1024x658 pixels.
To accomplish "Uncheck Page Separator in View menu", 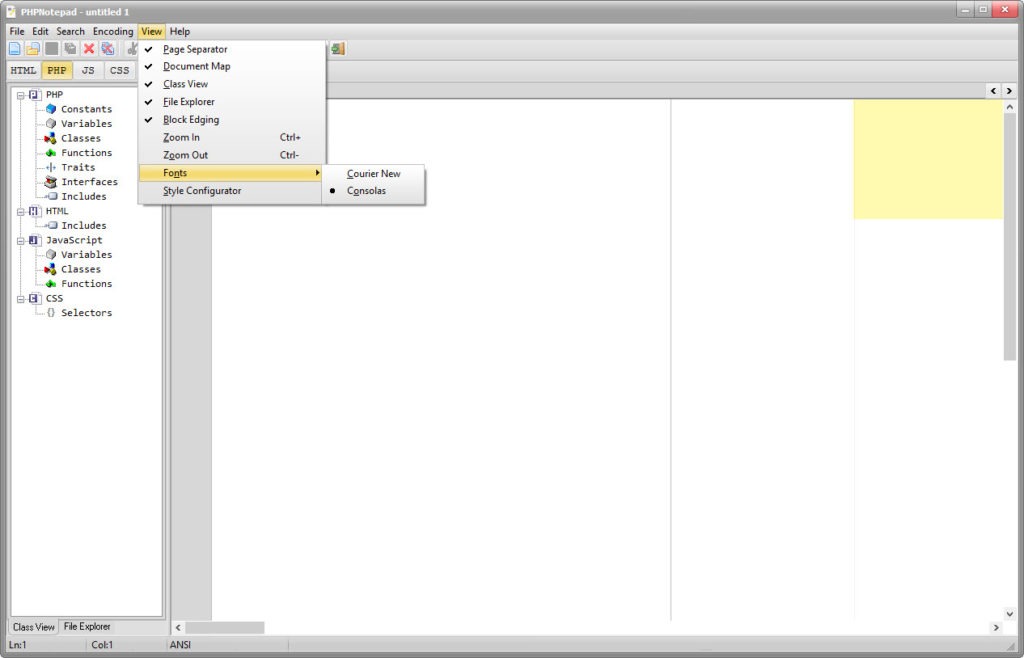I will click(x=232, y=49).
